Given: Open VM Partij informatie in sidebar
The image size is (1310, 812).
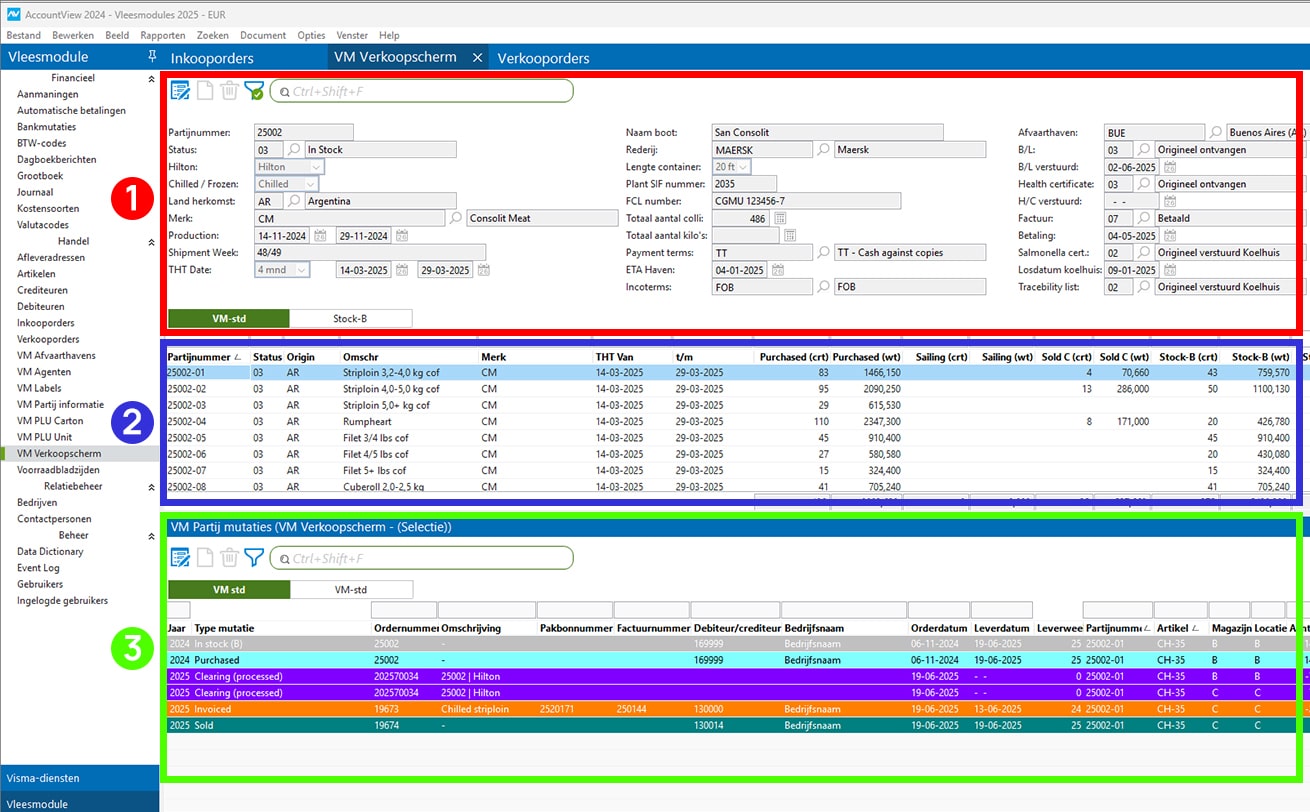Looking at the screenshot, I should (x=60, y=405).
